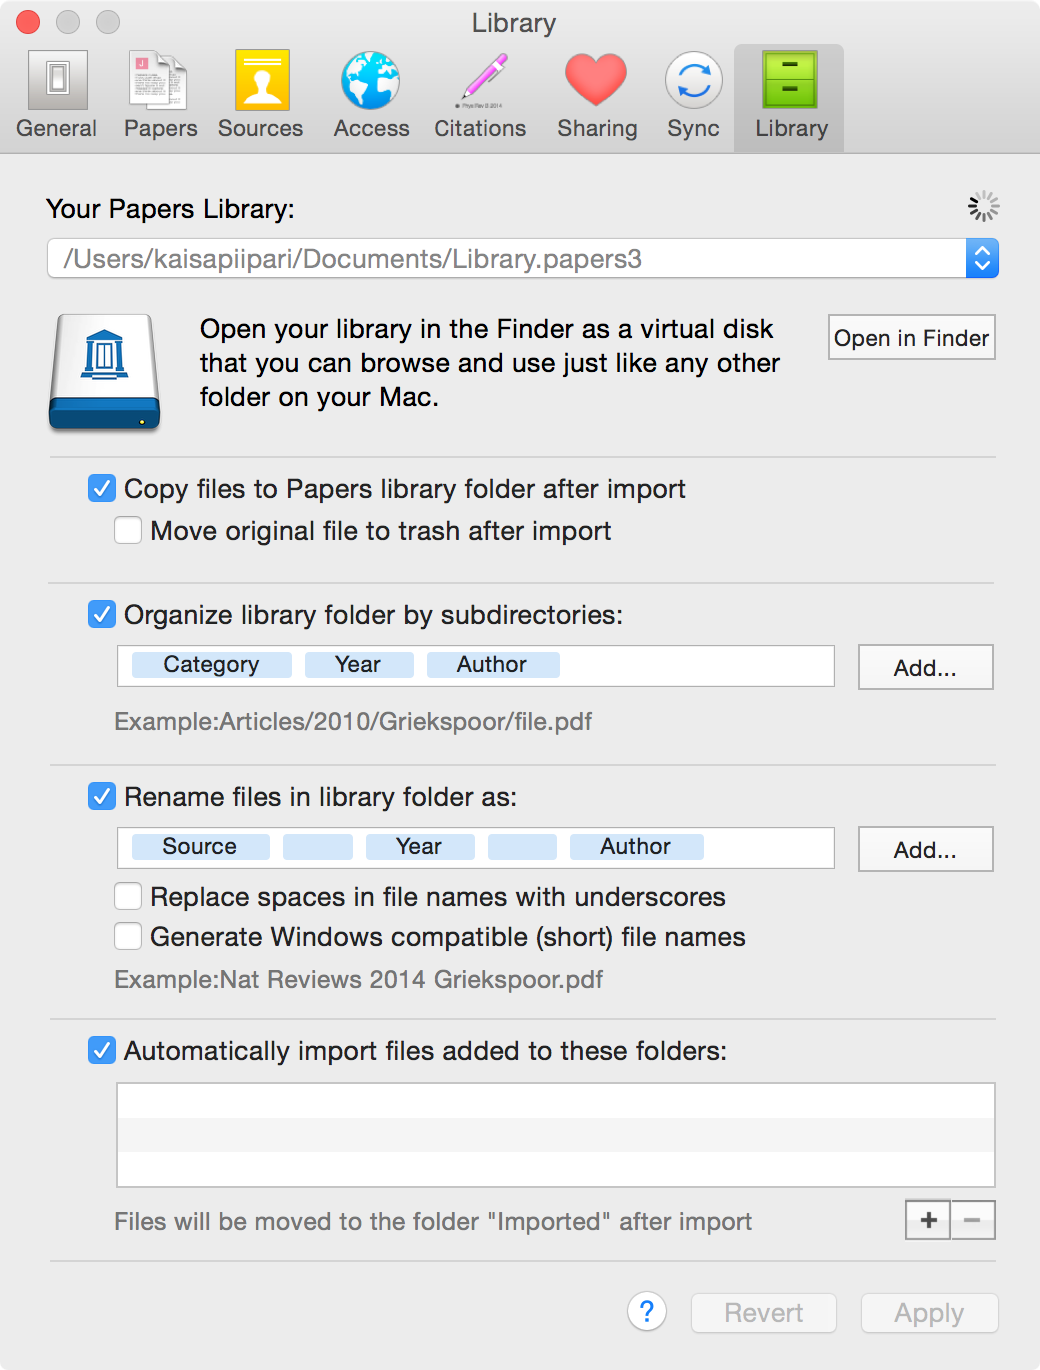This screenshot has width=1040, height=1370.
Task: Disable Copy files to Papers library folder
Action: pyautogui.click(x=102, y=488)
